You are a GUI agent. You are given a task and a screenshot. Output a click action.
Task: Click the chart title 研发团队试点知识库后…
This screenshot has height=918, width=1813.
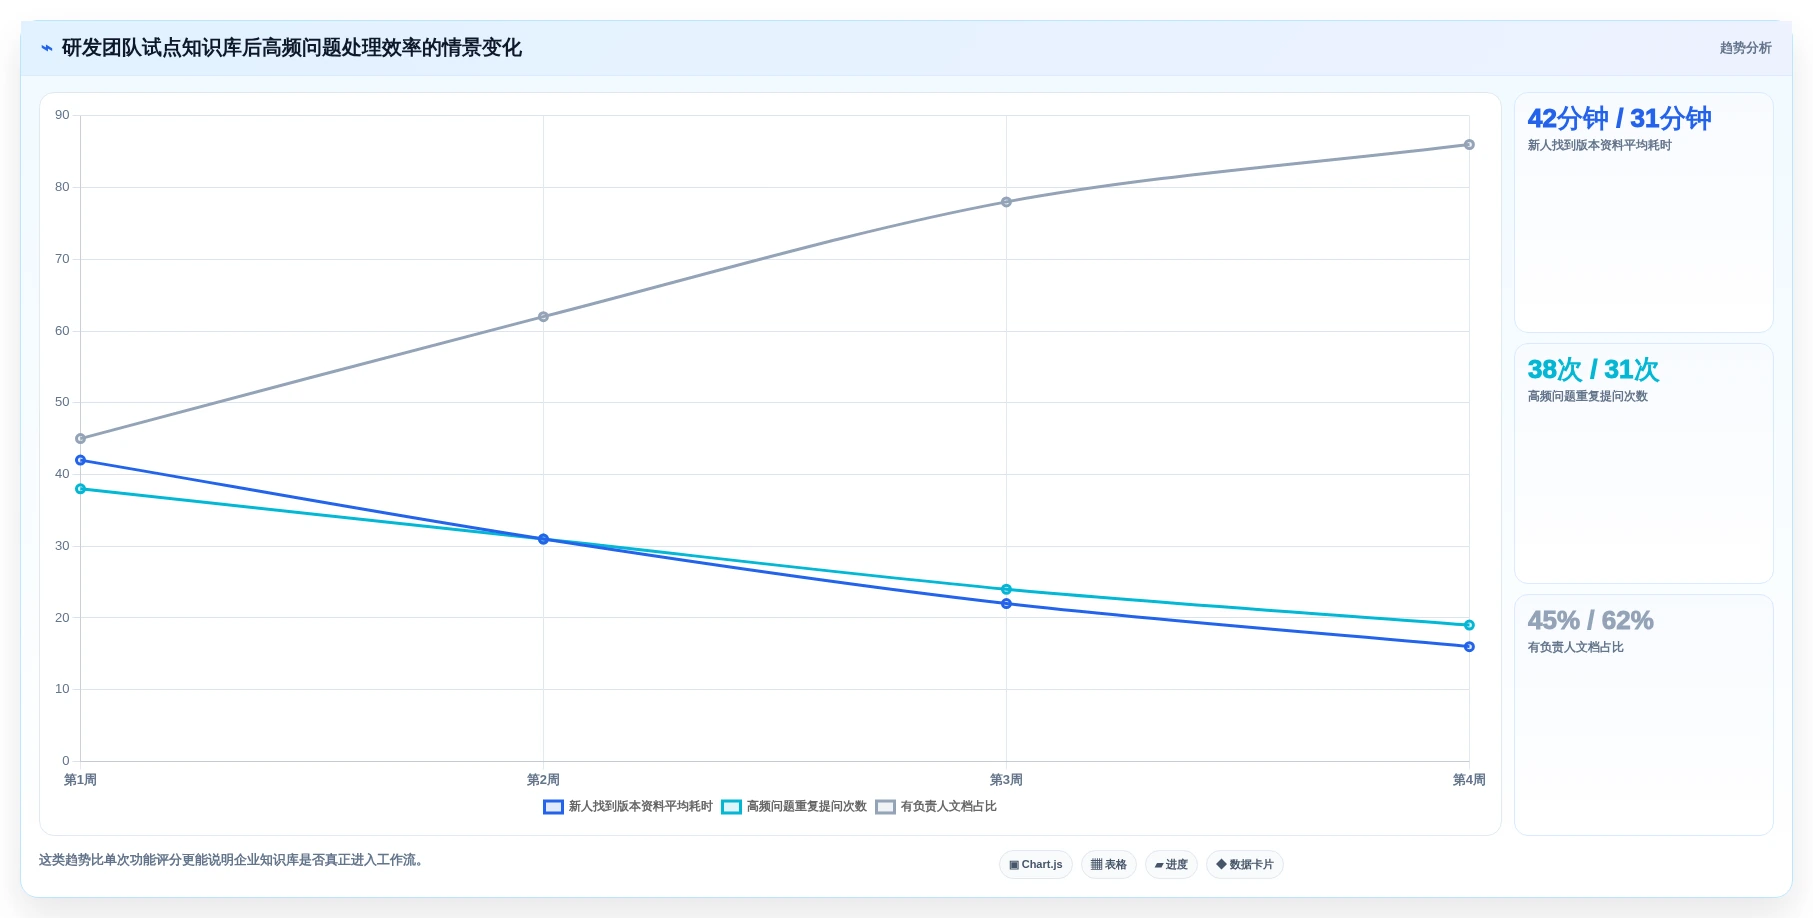292,48
